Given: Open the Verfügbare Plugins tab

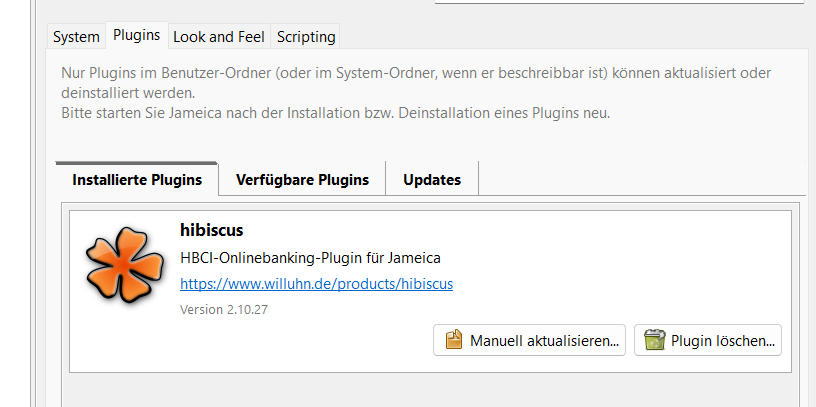Looking at the screenshot, I should [x=302, y=180].
